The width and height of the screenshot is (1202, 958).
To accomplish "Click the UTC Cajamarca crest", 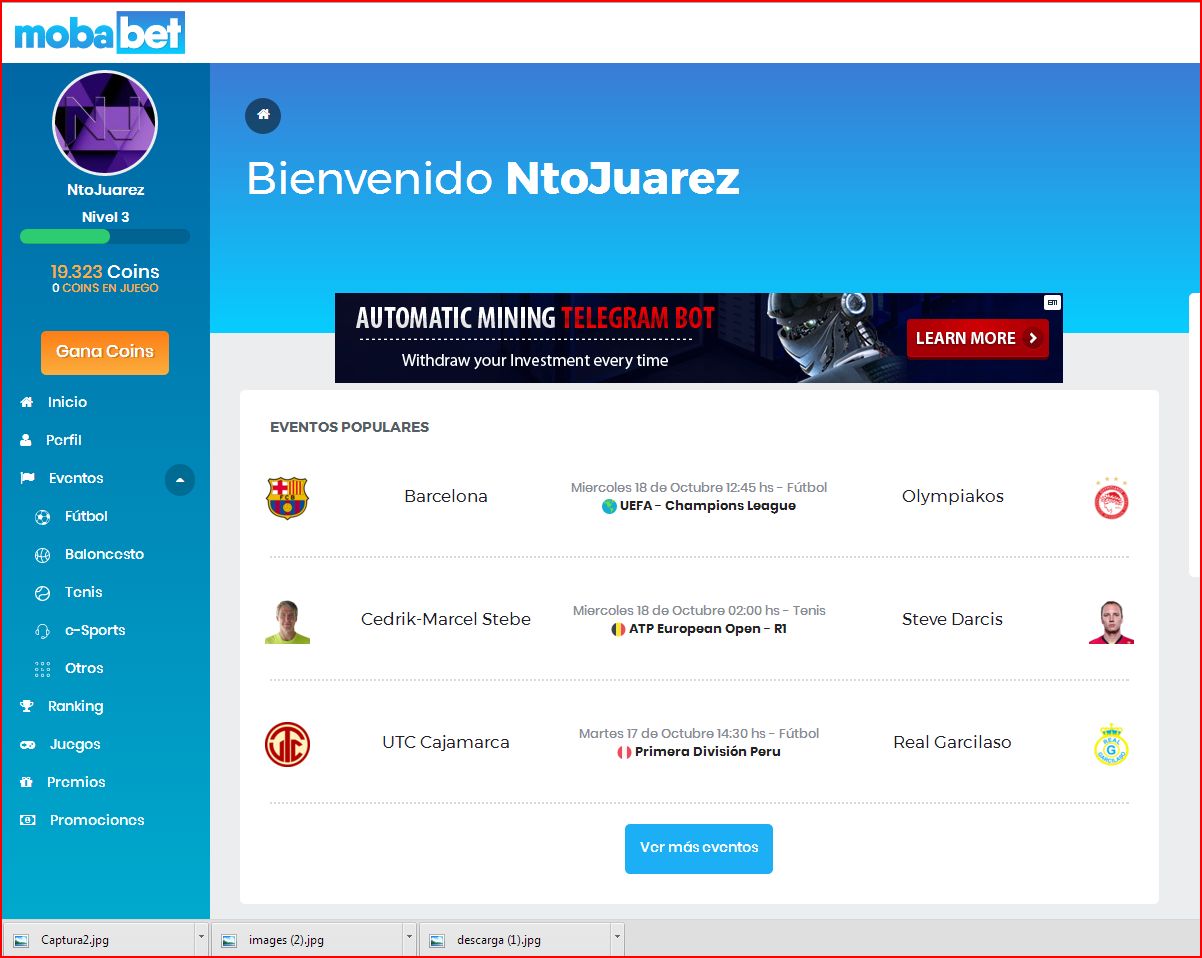I will pos(287,744).
